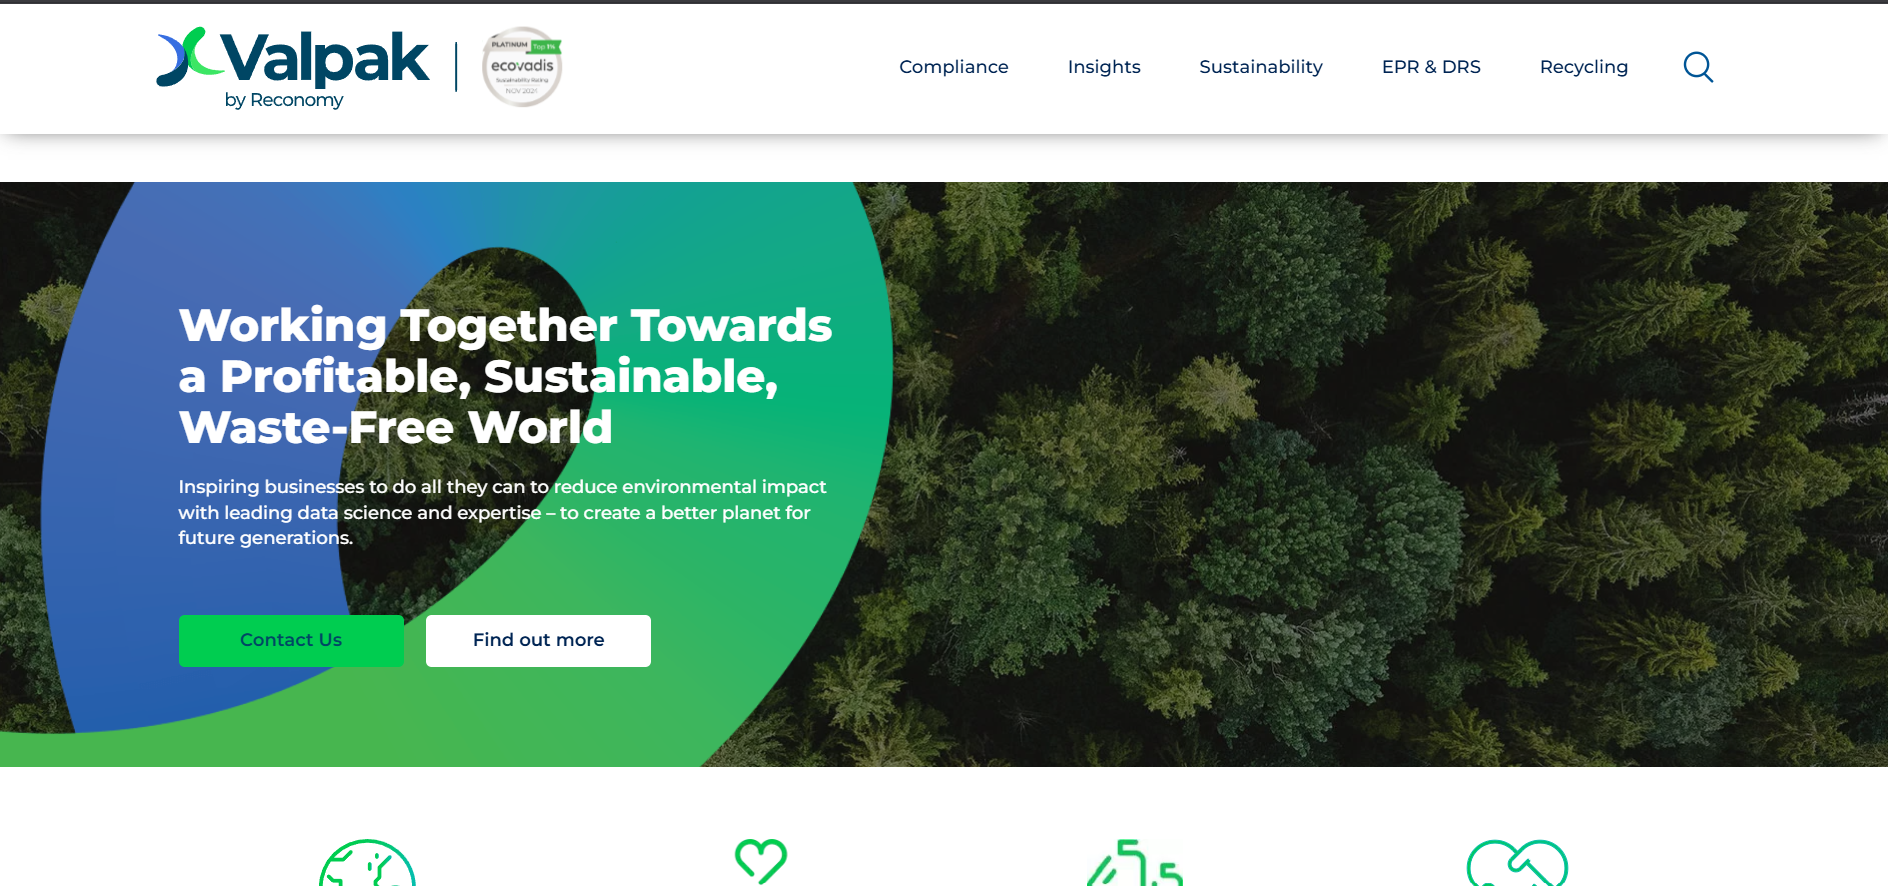This screenshot has height=886, width=1888.
Task: Open the Insights menu
Action: coord(1104,67)
